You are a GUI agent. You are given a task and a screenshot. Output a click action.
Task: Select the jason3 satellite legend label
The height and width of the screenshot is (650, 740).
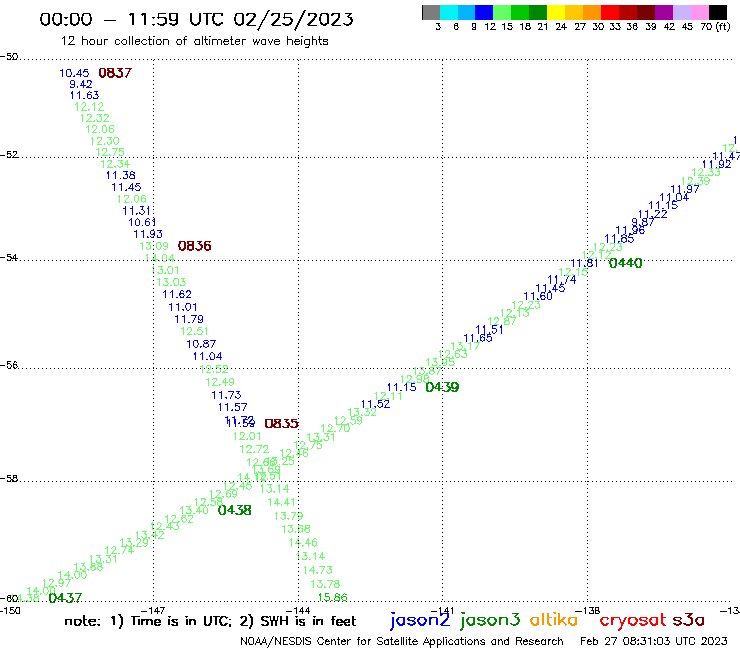[x=490, y=621]
